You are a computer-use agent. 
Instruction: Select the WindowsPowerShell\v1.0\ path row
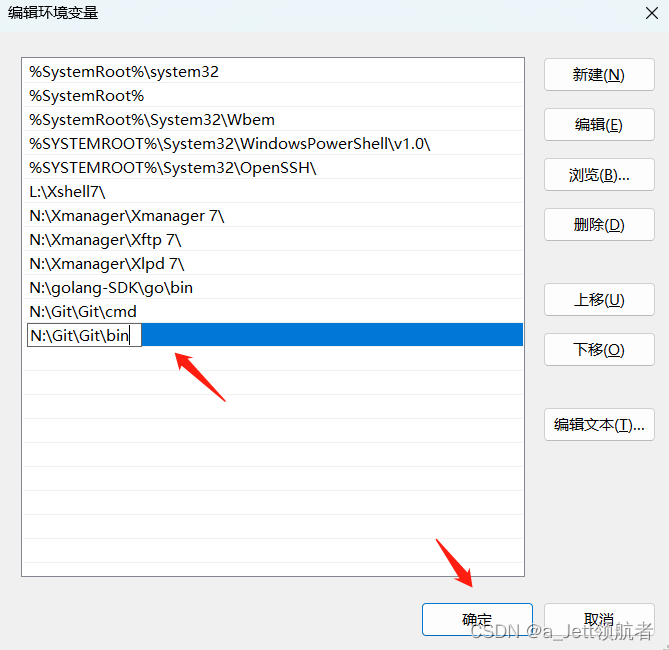click(x=273, y=143)
